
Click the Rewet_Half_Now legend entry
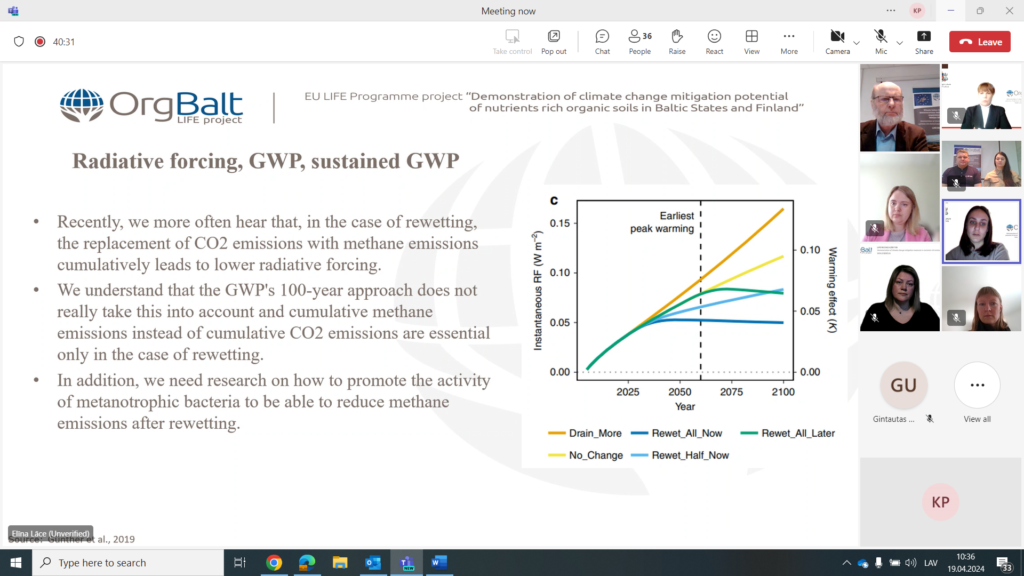point(680,455)
